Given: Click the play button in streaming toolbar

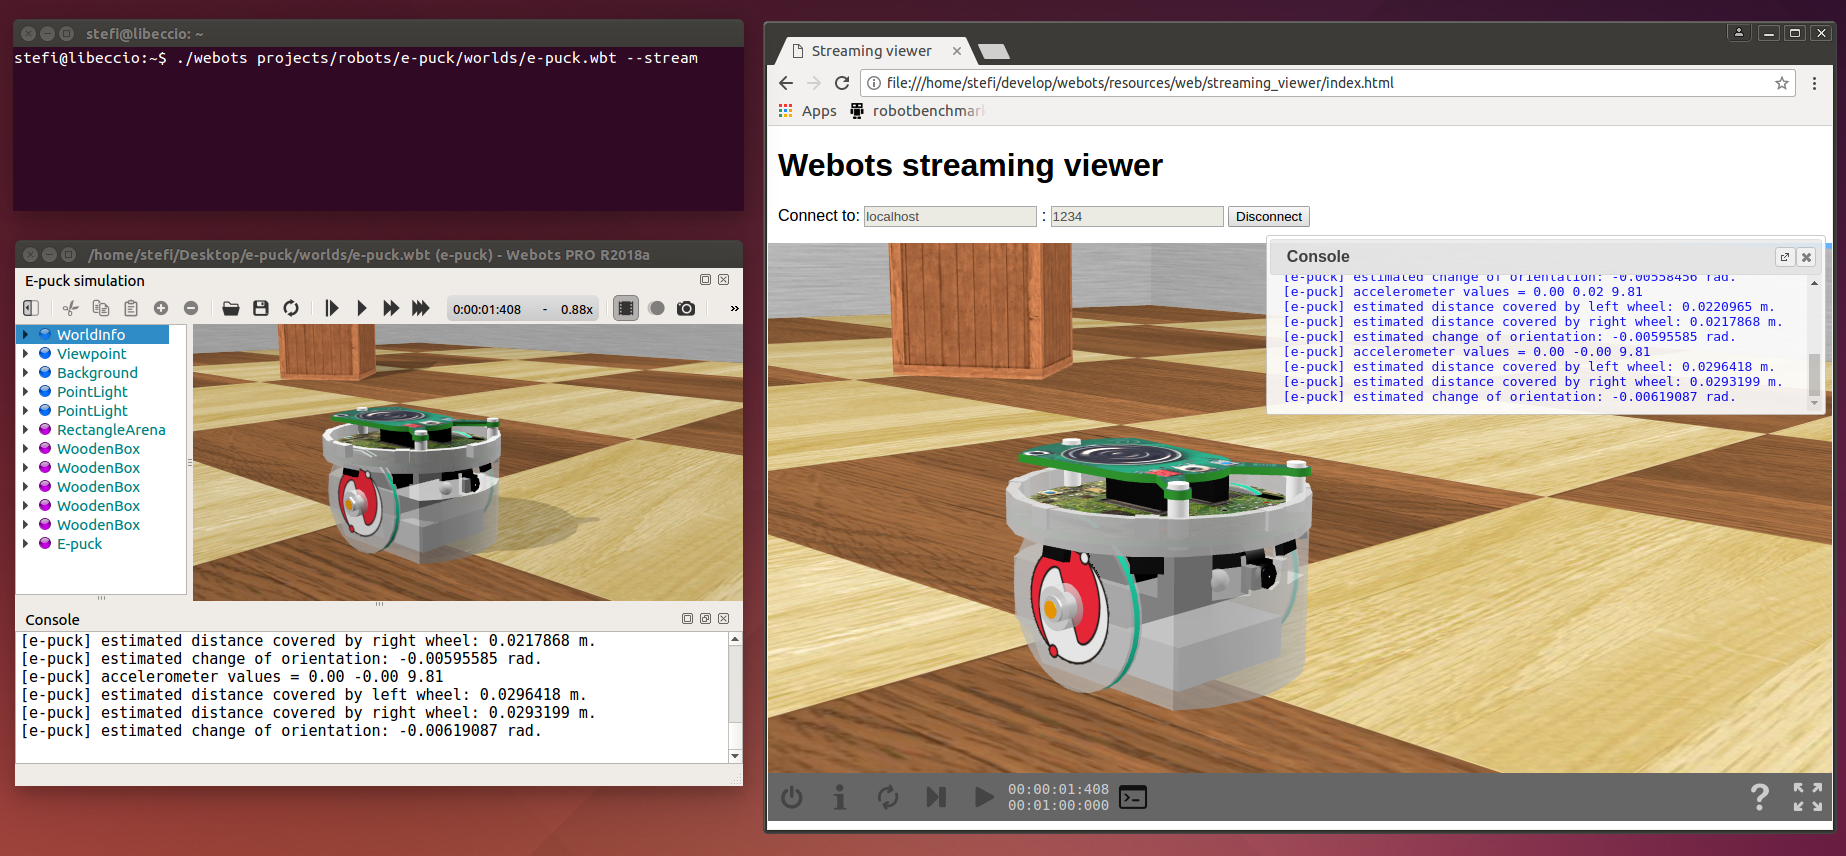Looking at the screenshot, I should tap(984, 797).
